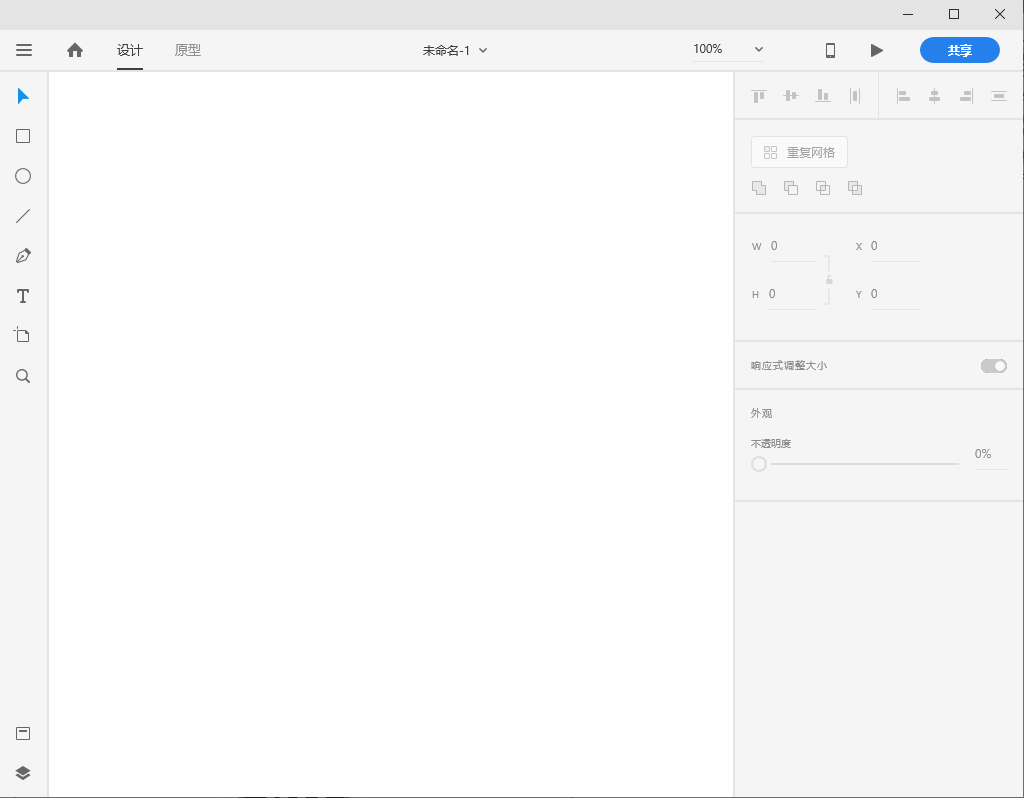Open the Layers panel
Viewport: 1024px width, 798px height.
point(23,772)
